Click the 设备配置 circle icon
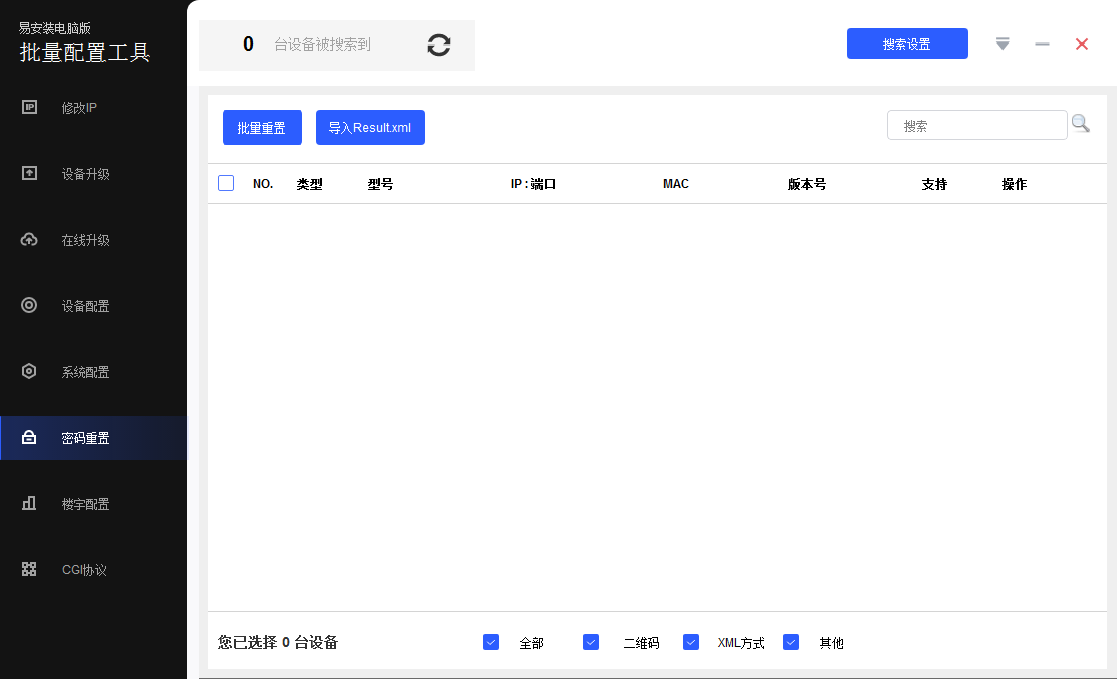1117x679 pixels. 30,306
